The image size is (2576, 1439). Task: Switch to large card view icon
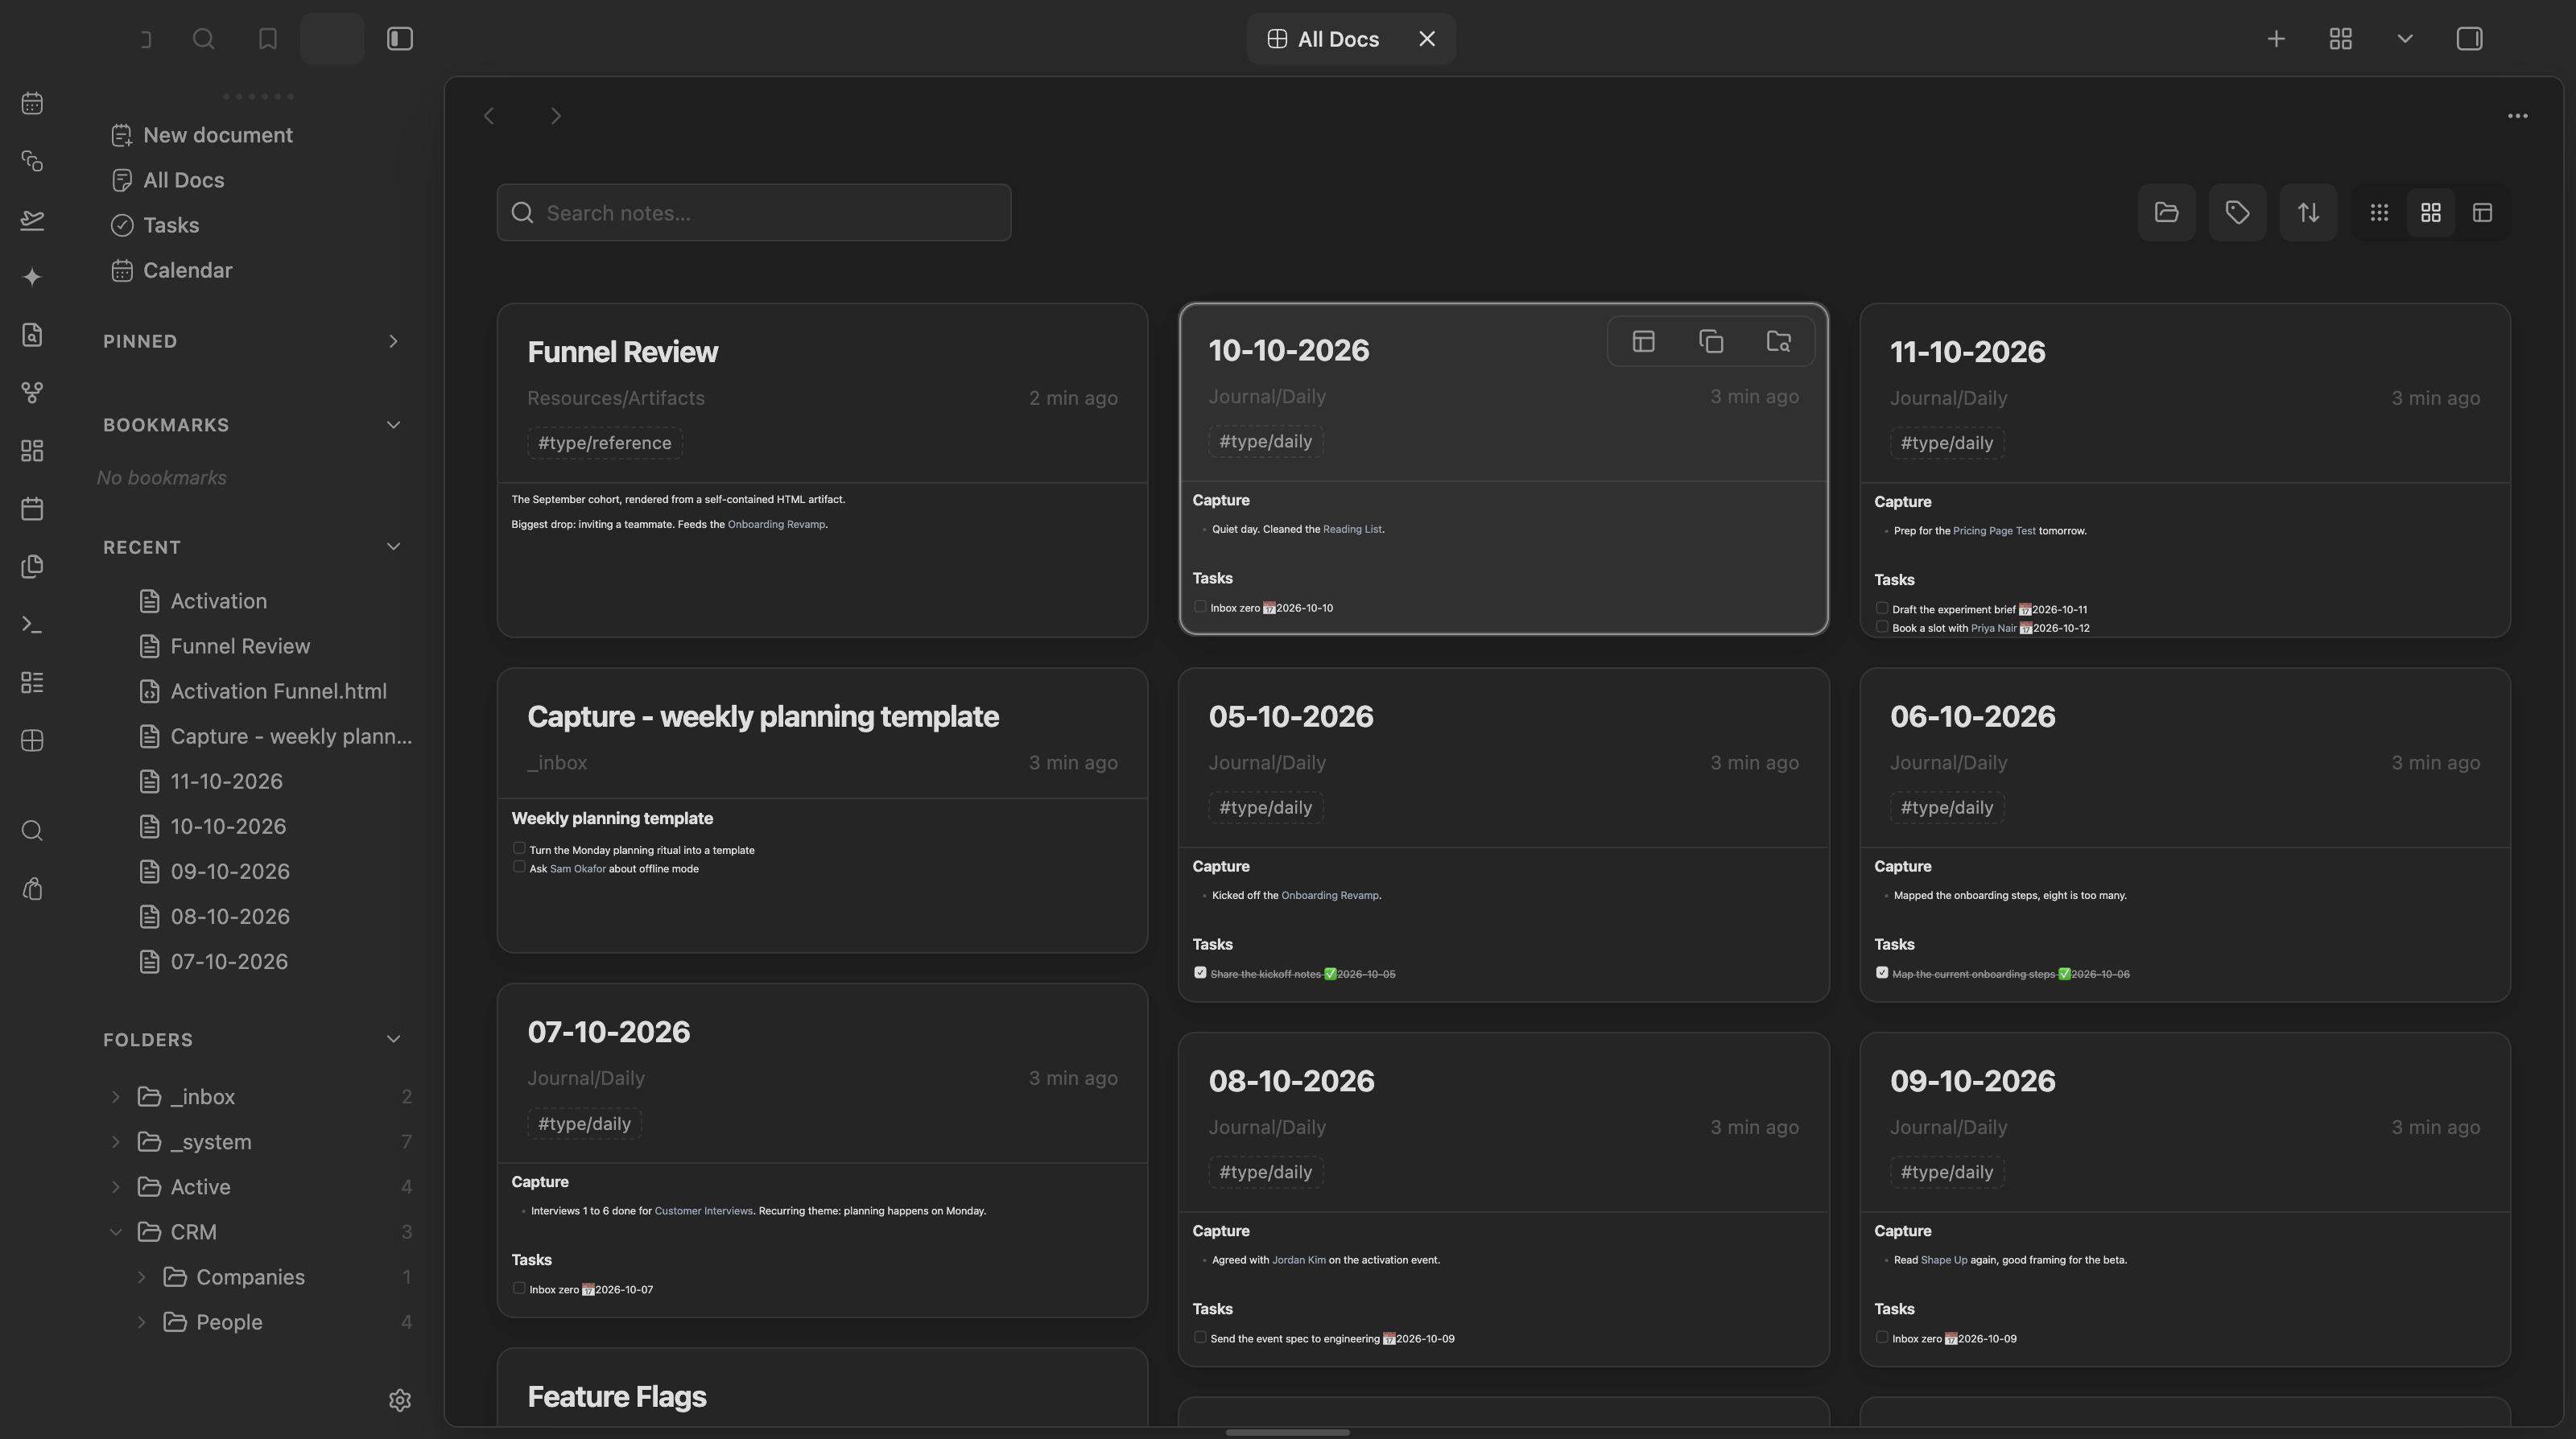pos(2430,212)
